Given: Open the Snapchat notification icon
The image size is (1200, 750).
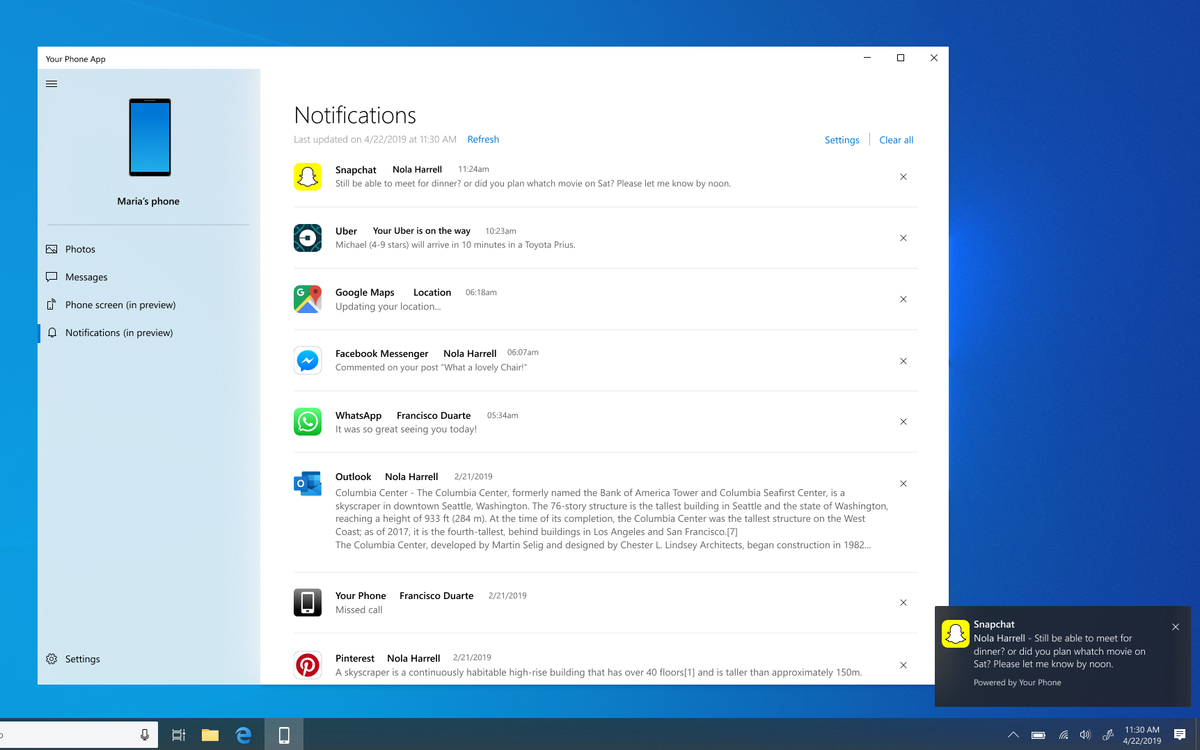Looking at the screenshot, I should pyautogui.click(x=307, y=177).
